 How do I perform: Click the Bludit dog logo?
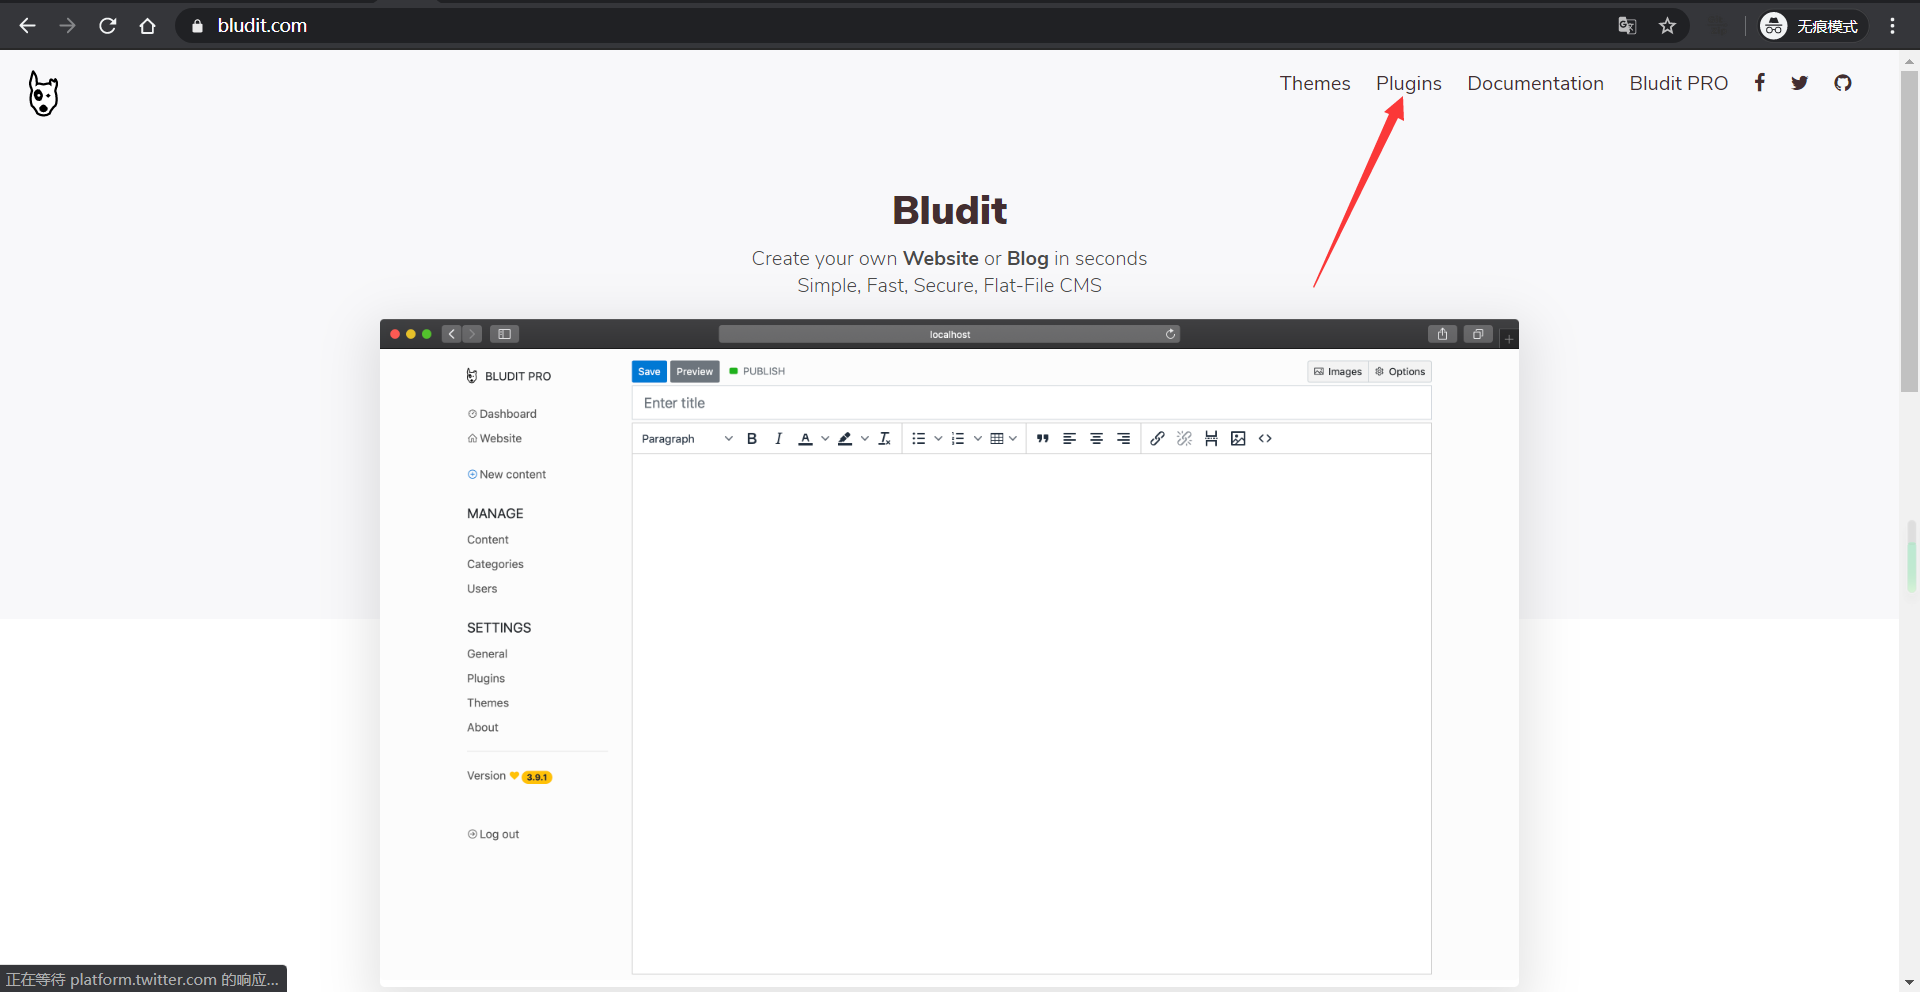tap(43, 93)
